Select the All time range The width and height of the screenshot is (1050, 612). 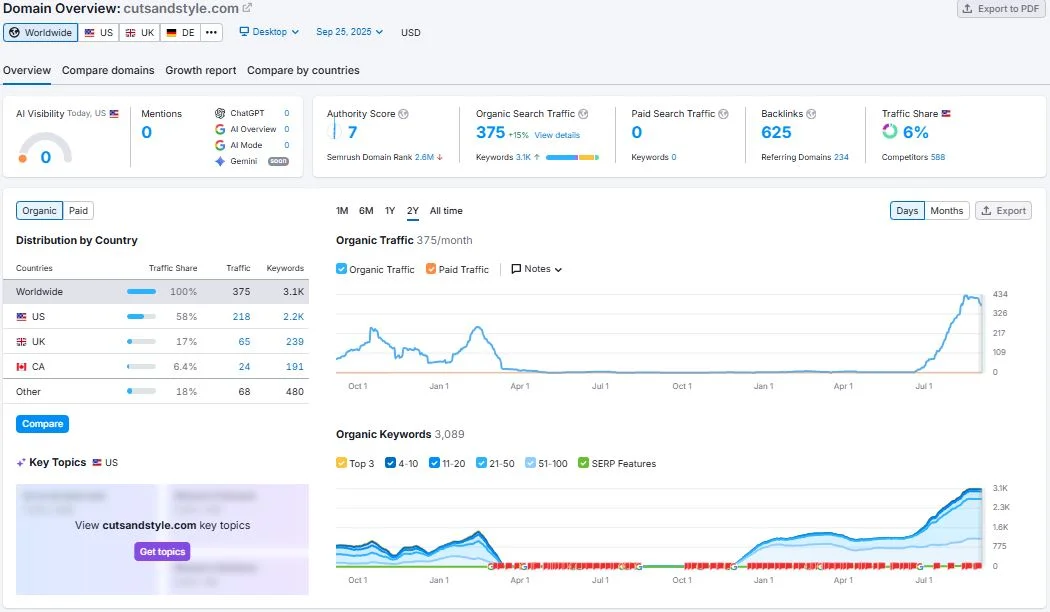(446, 210)
